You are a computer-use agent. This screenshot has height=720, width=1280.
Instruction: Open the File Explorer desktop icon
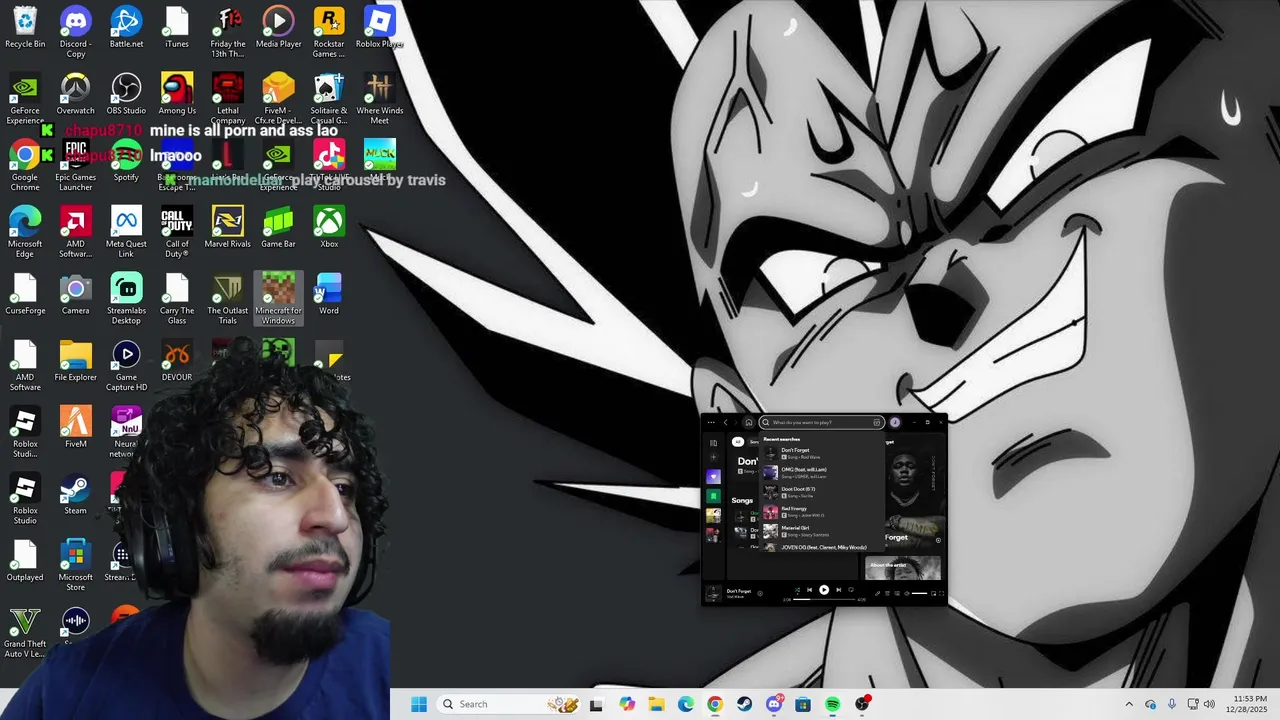[75, 362]
